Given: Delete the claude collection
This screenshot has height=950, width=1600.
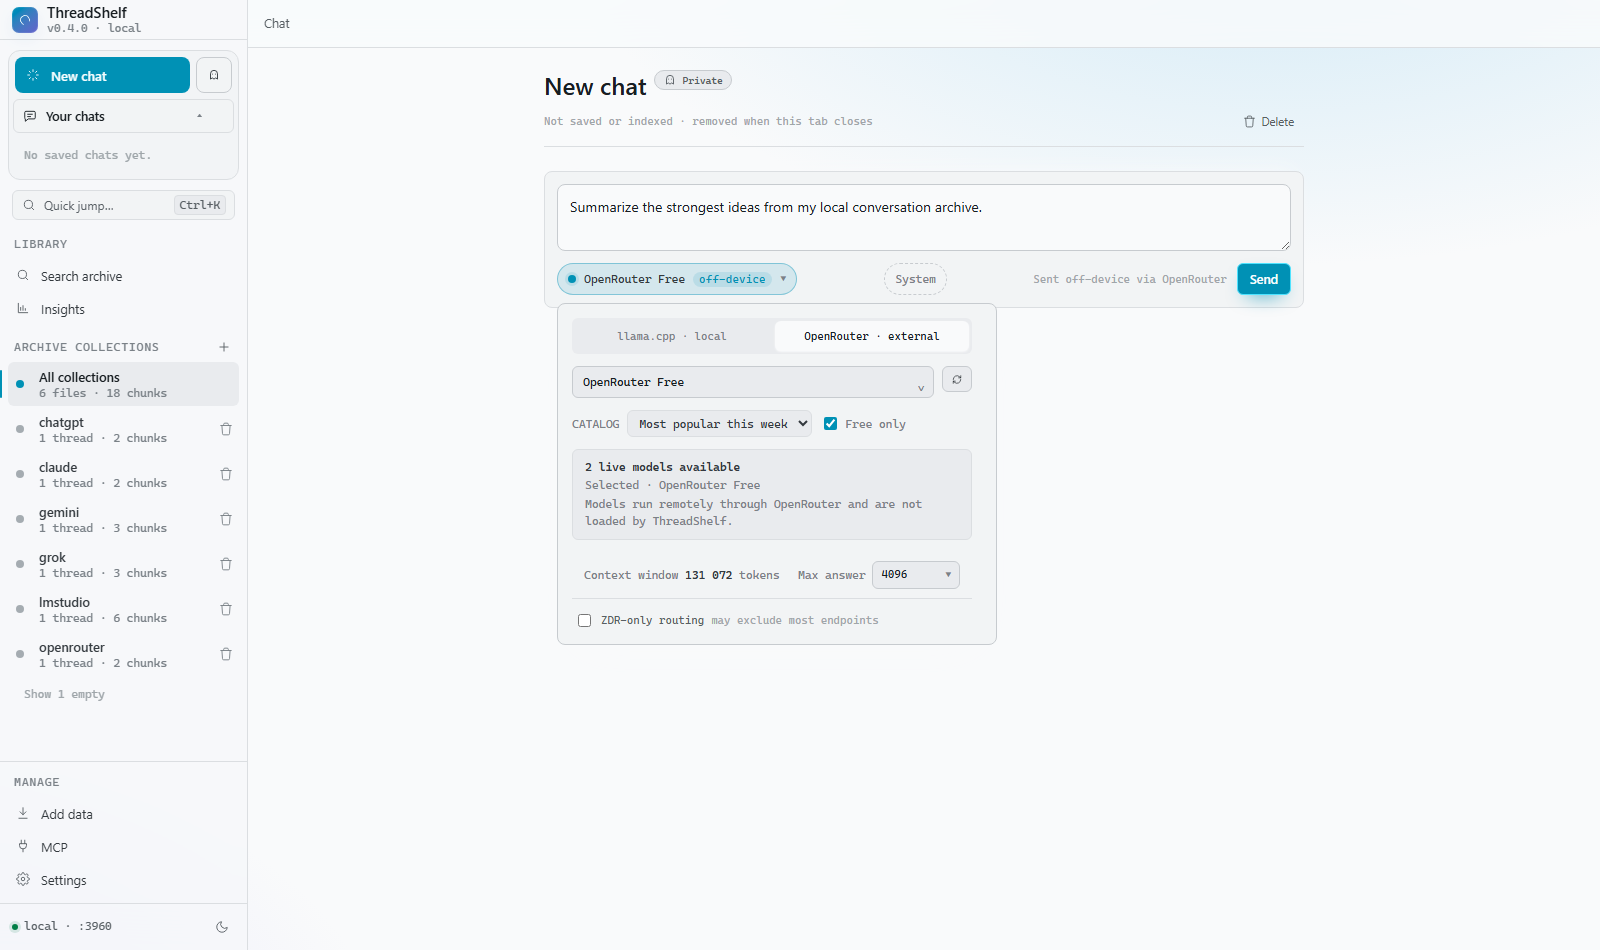Looking at the screenshot, I should 226,474.
